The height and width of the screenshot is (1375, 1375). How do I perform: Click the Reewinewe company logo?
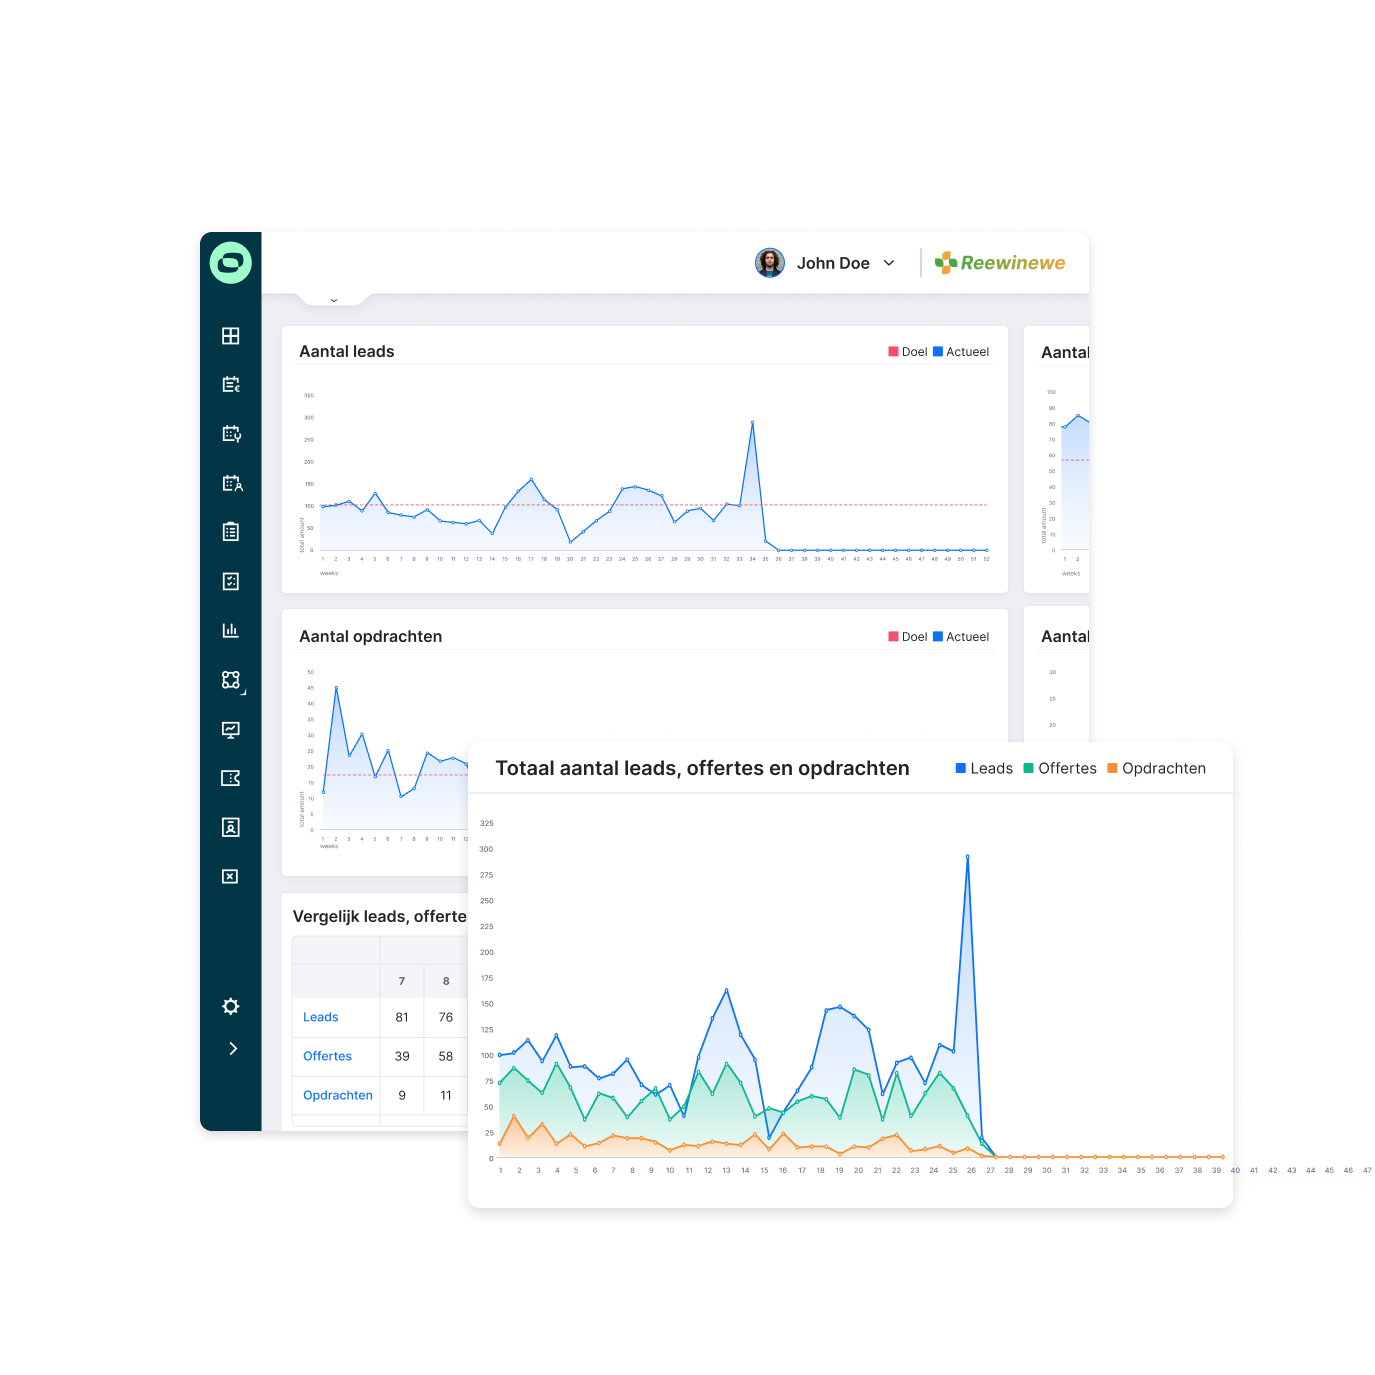[1000, 263]
